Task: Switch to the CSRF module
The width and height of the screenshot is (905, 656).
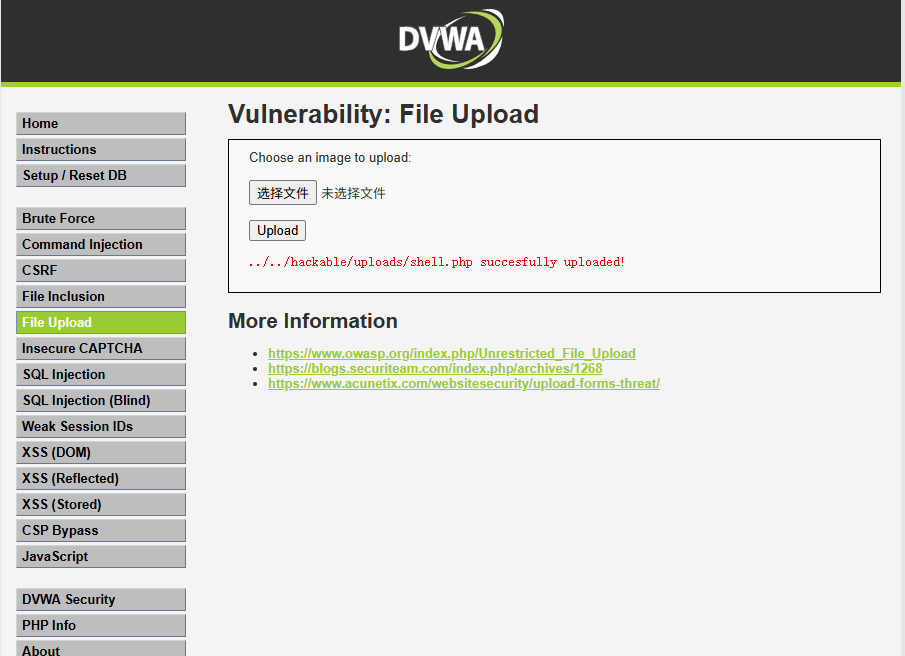Action: pyautogui.click(x=100, y=270)
